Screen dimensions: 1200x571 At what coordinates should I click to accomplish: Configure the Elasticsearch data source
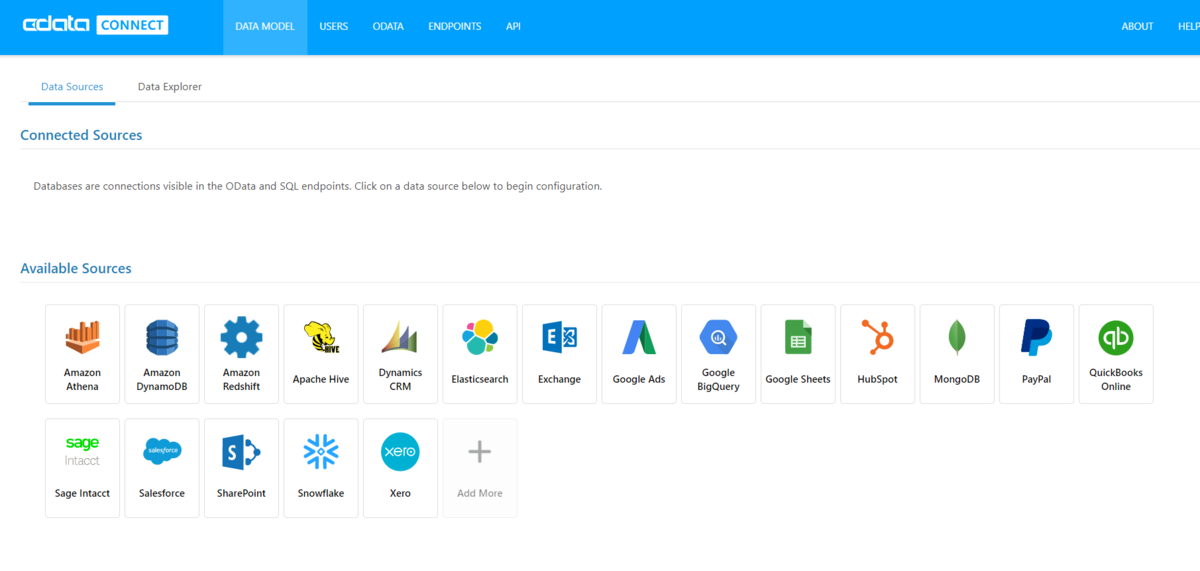click(480, 354)
